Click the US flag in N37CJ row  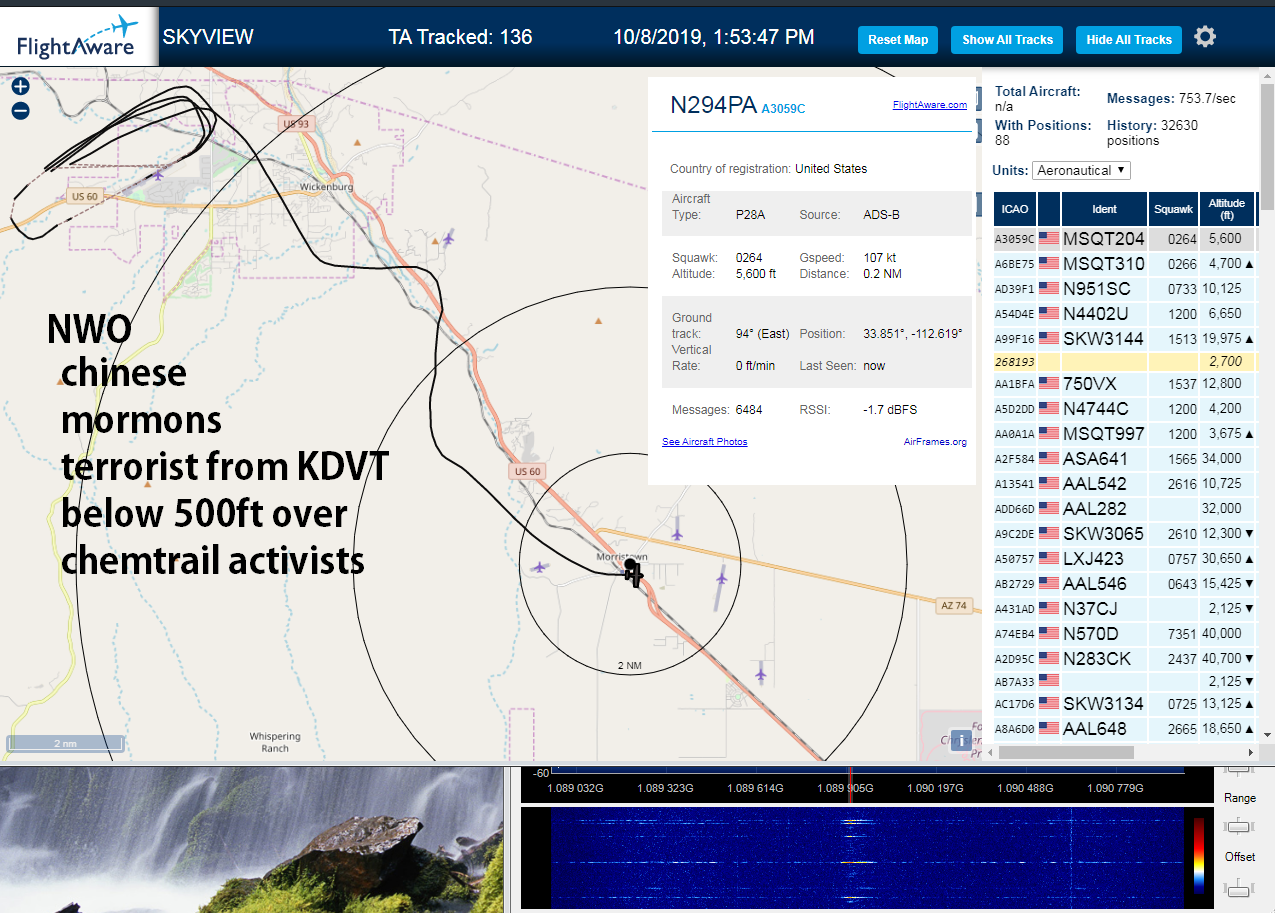[1048, 609]
